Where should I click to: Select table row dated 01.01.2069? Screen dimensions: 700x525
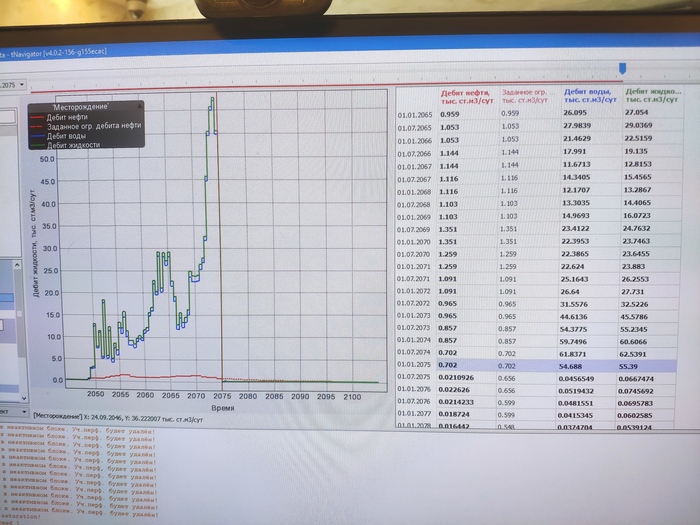pyautogui.click(x=539, y=217)
